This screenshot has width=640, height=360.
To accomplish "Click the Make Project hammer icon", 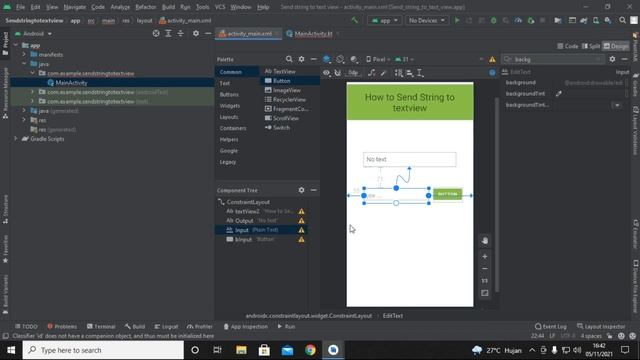I will click(x=355, y=20).
